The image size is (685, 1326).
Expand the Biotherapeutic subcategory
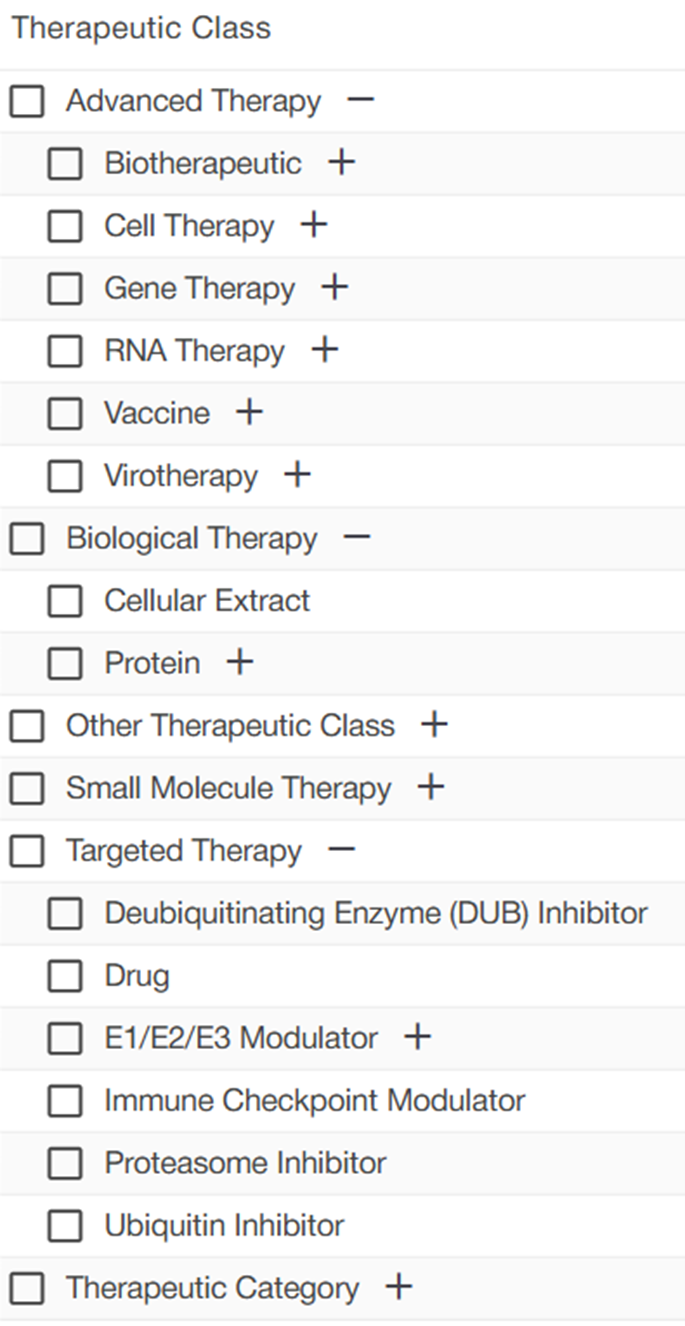tap(342, 162)
